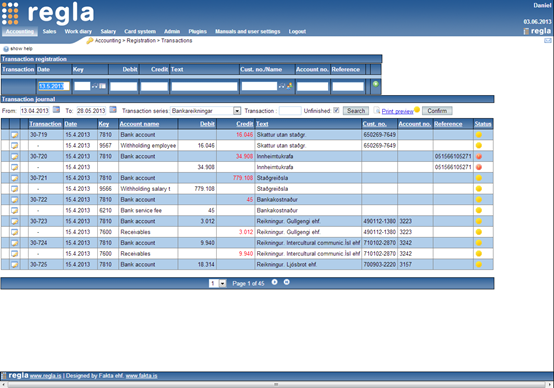
Task: Click the envelope icon at top right
Action: pos(548,41)
